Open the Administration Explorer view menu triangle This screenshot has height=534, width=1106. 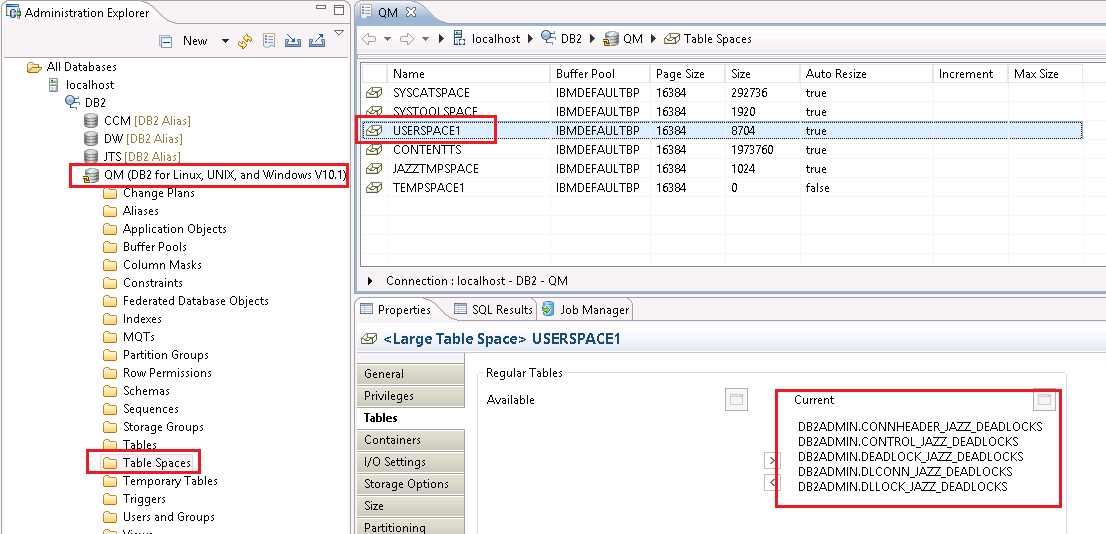pos(339,32)
